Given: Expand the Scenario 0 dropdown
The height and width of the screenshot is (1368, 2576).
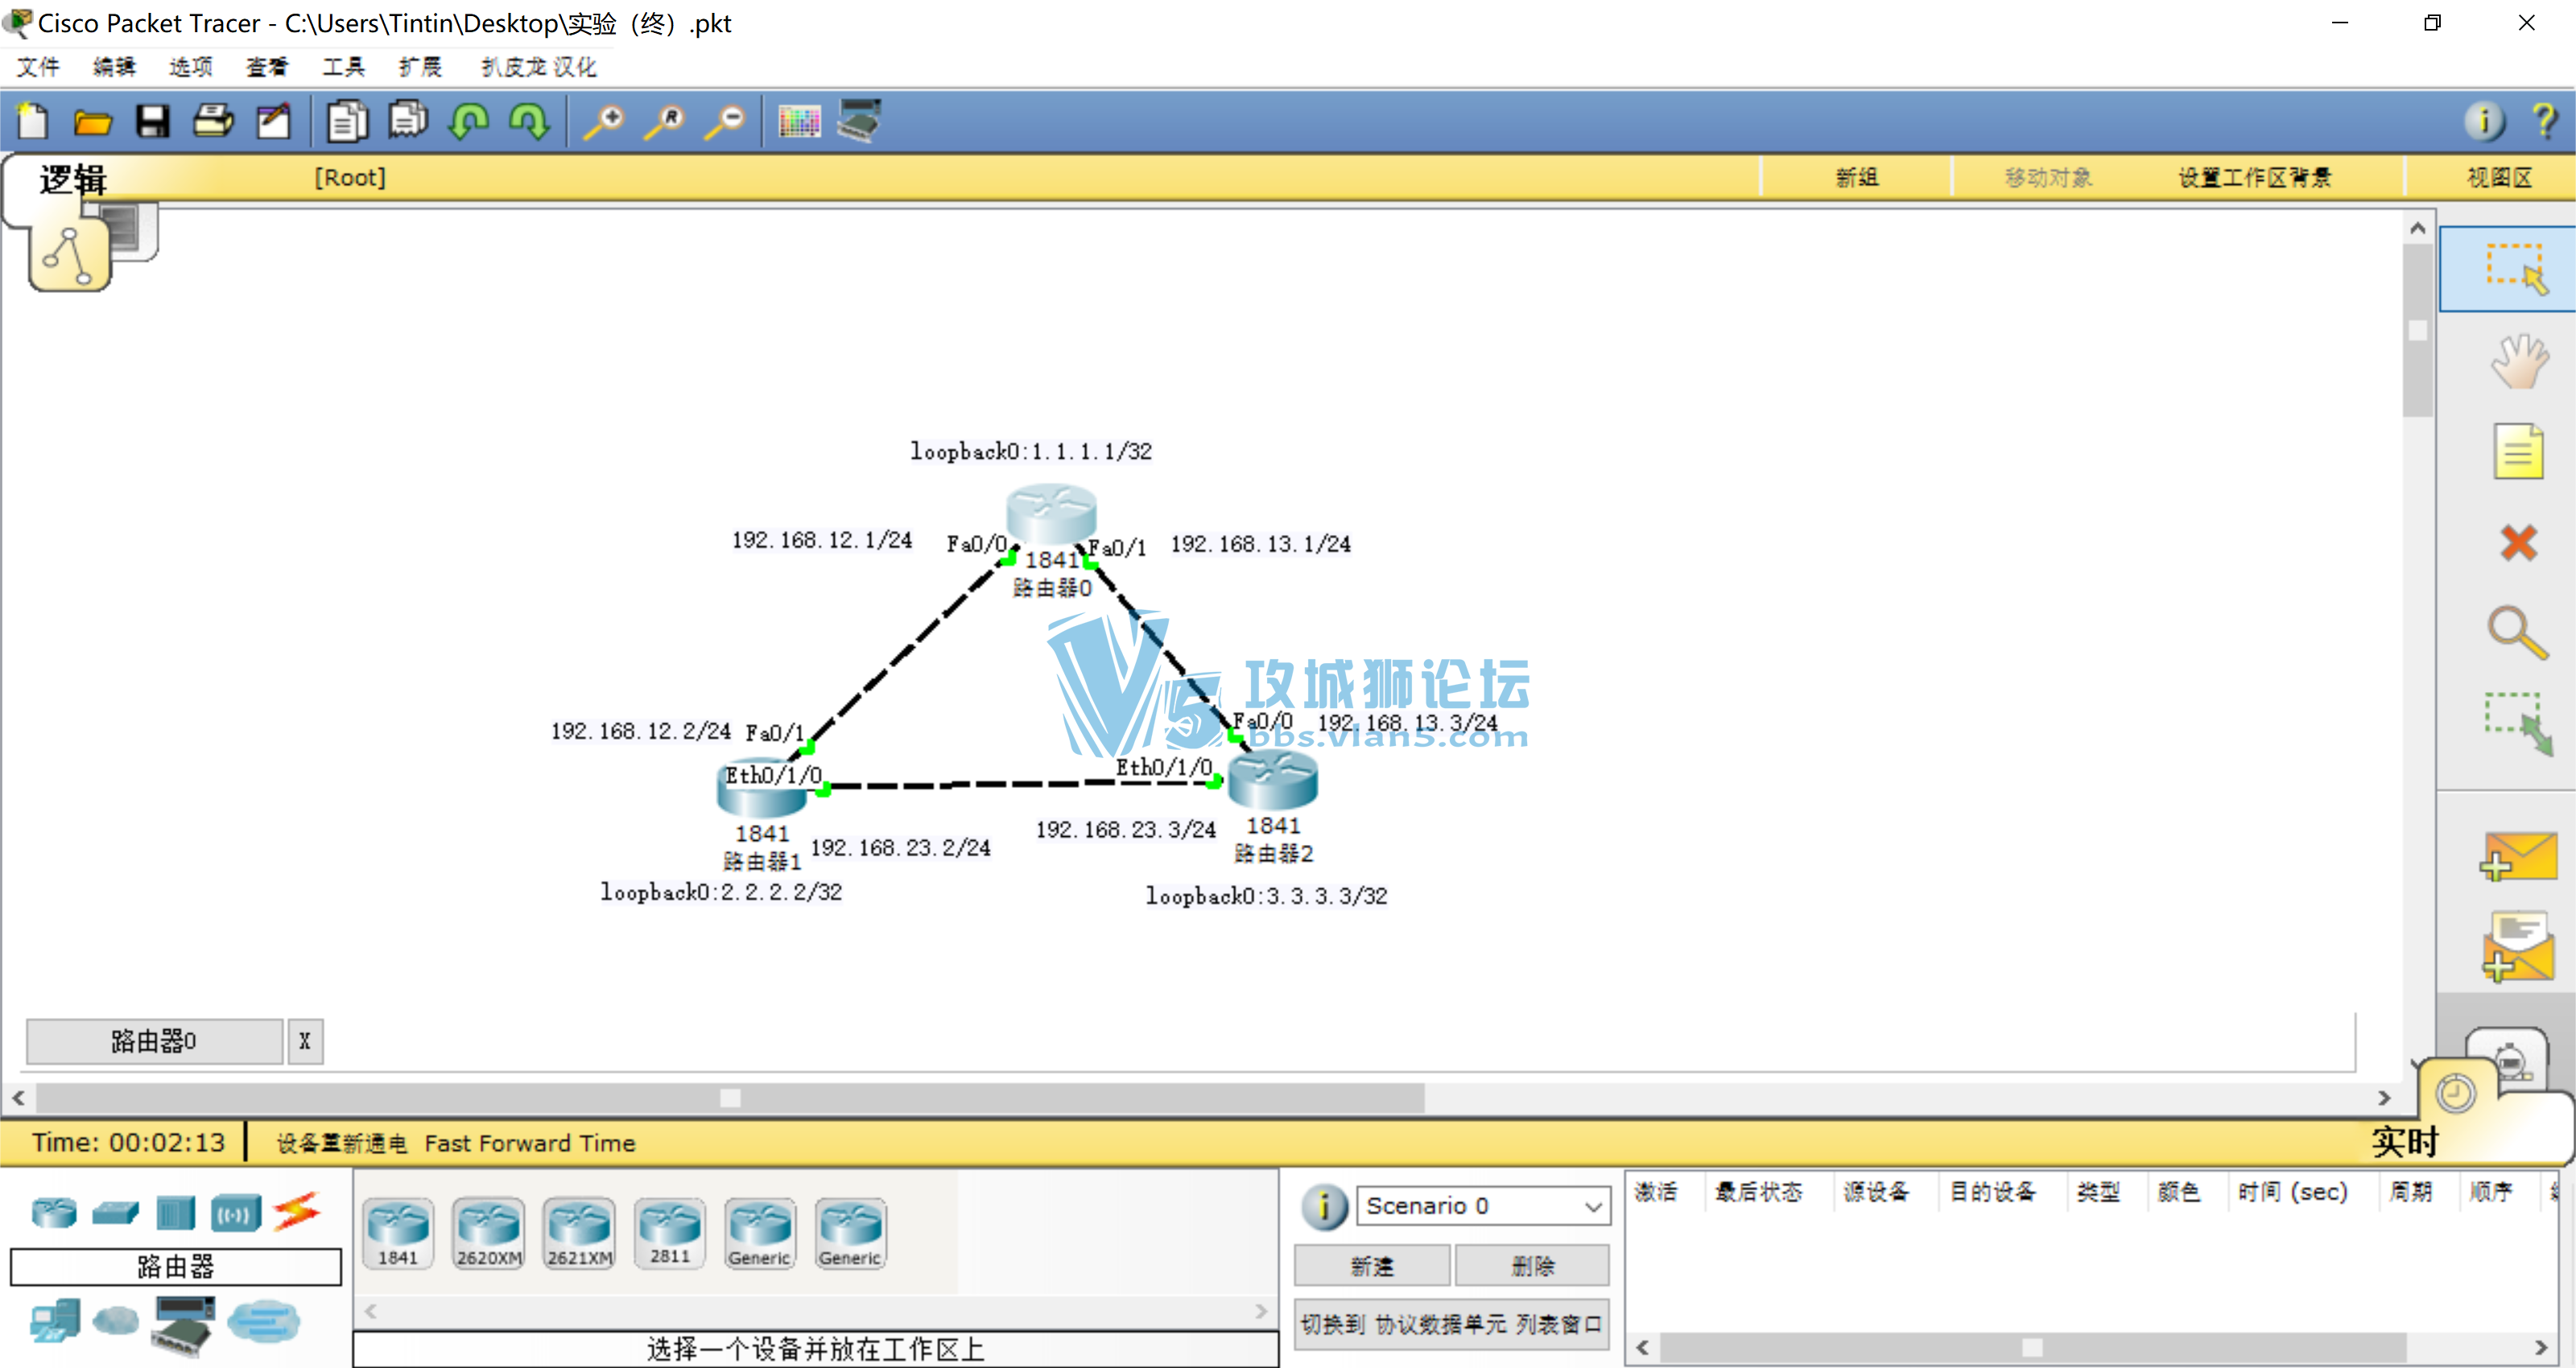Looking at the screenshot, I should tap(1483, 1206).
